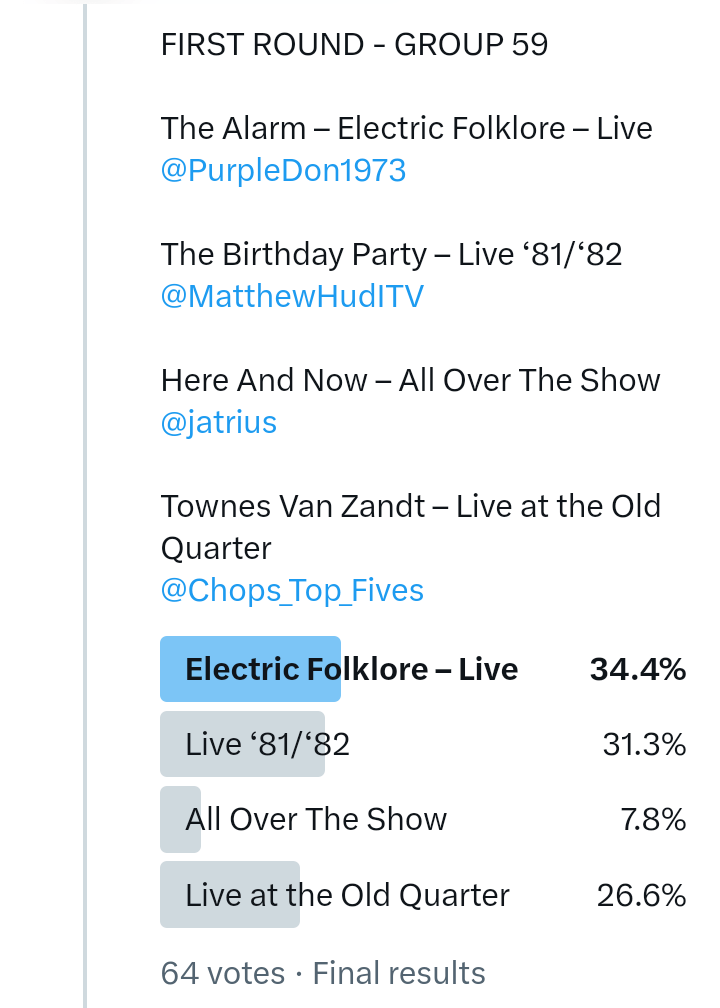Click the 'Final results' label

tap(399, 973)
